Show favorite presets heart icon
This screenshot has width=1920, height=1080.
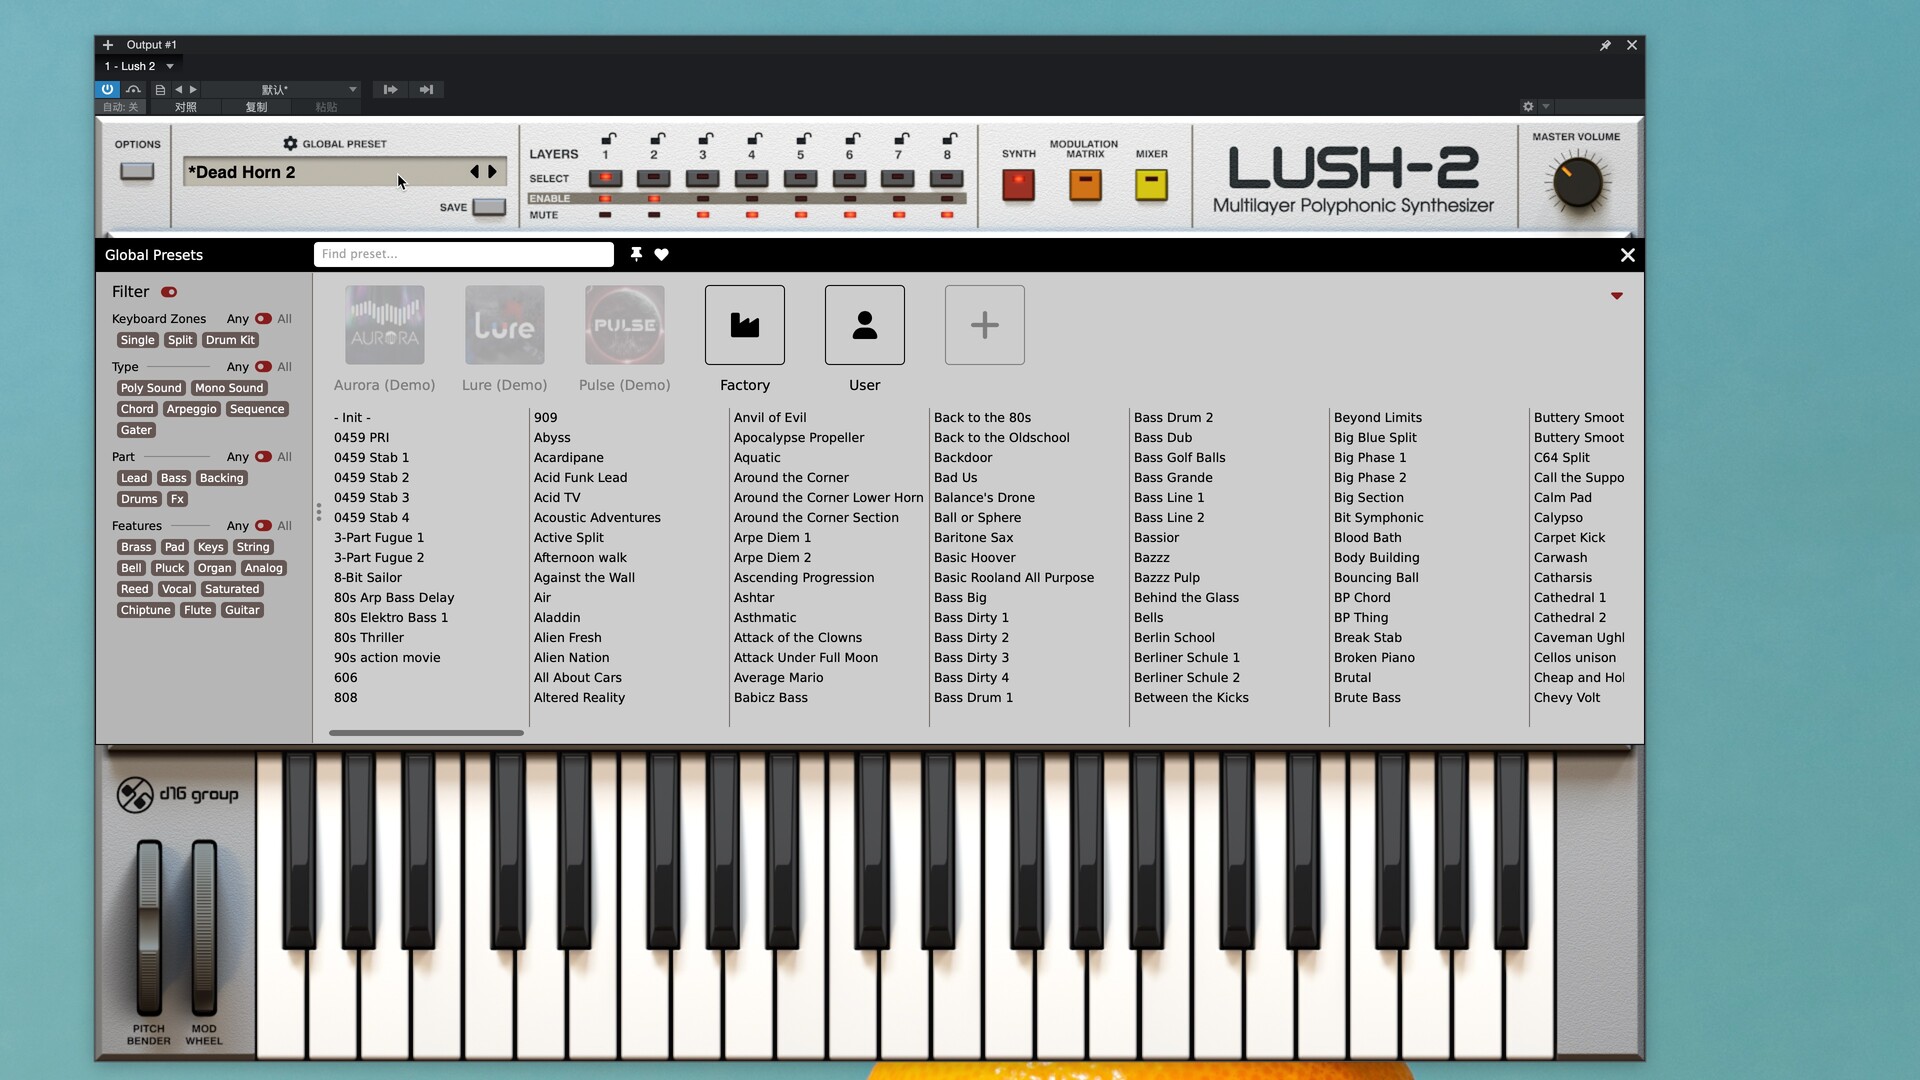coord(661,254)
